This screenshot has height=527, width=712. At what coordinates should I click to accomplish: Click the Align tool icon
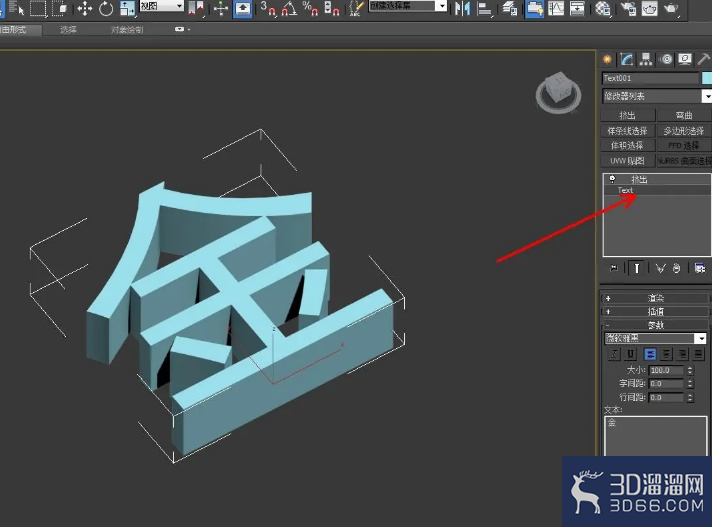pyautogui.click(x=485, y=9)
